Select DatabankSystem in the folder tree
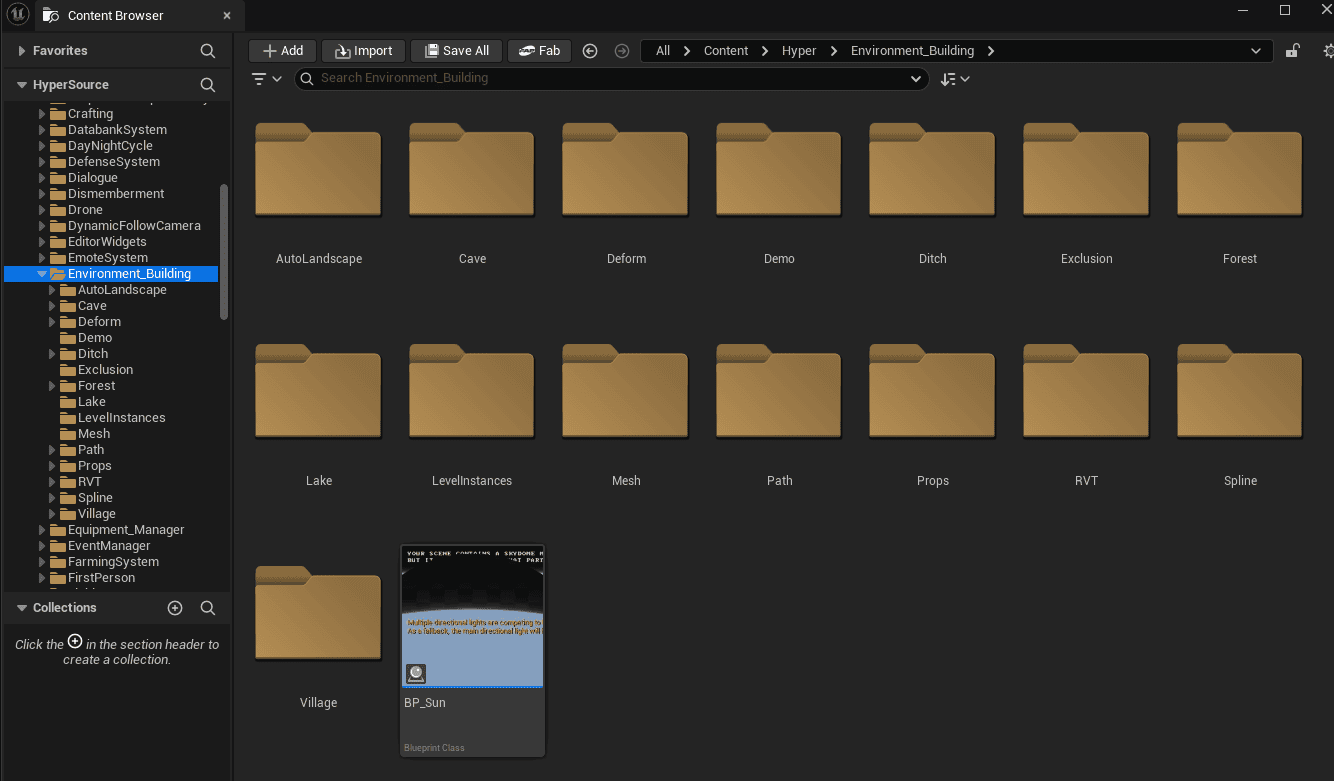The width and height of the screenshot is (1334, 781). coord(117,130)
